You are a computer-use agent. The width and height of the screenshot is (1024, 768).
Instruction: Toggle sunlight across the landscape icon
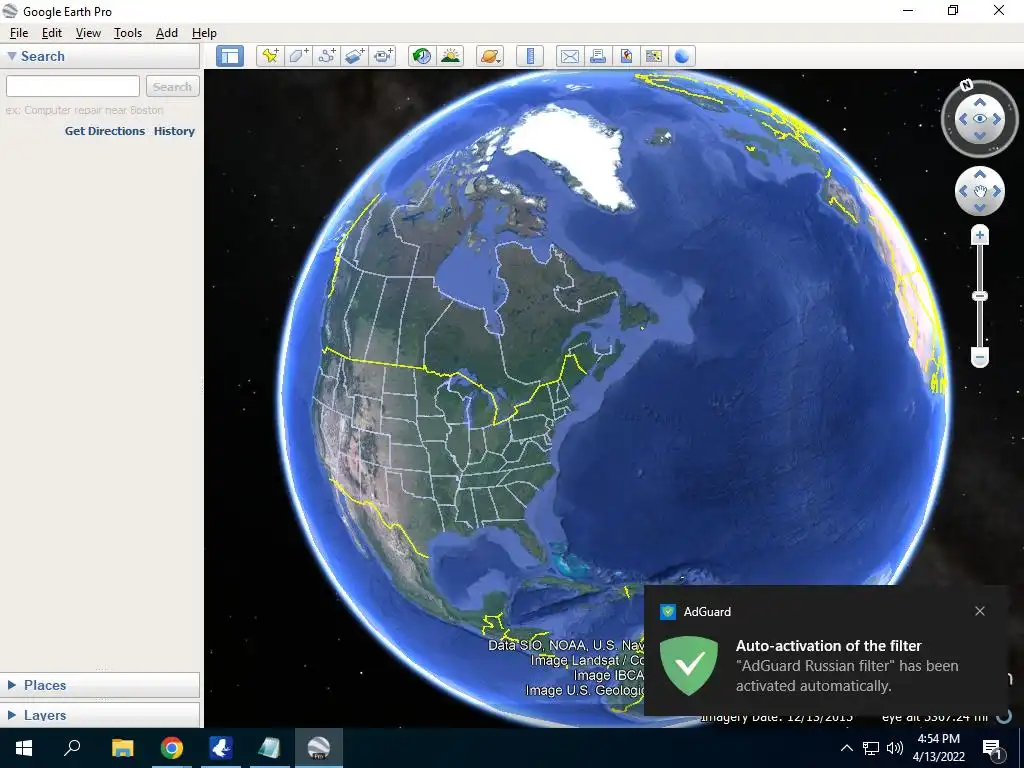pyautogui.click(x=451, y=56)
